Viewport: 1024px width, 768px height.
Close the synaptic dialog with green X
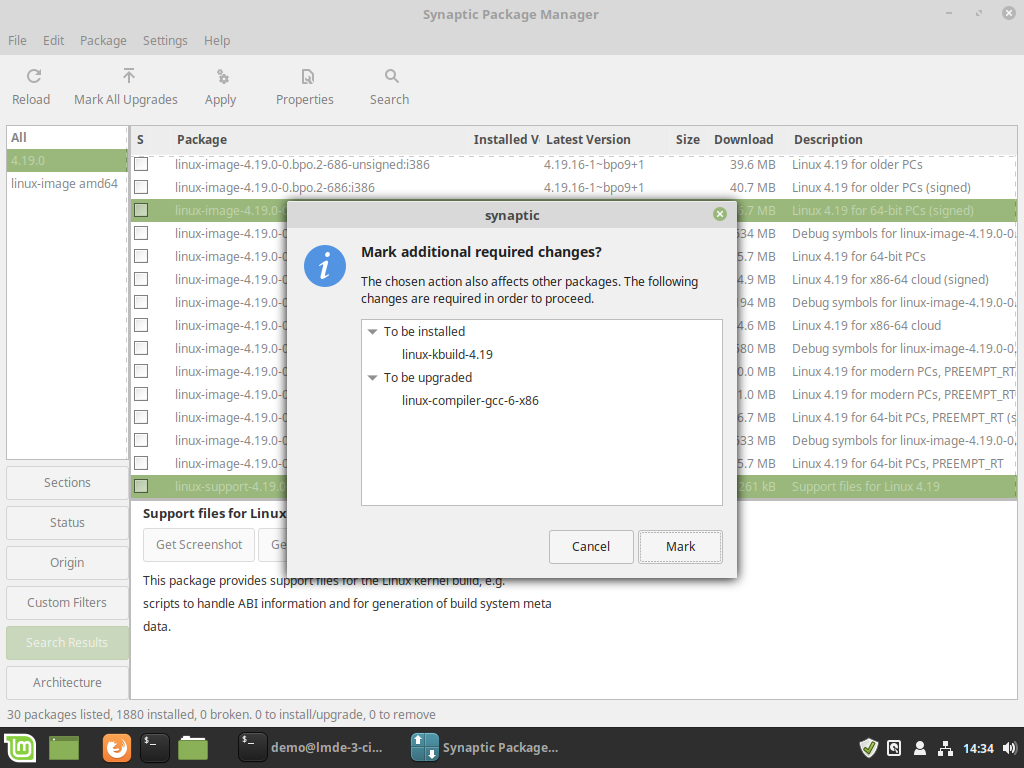pyautogui.click(x=720, y=214)
